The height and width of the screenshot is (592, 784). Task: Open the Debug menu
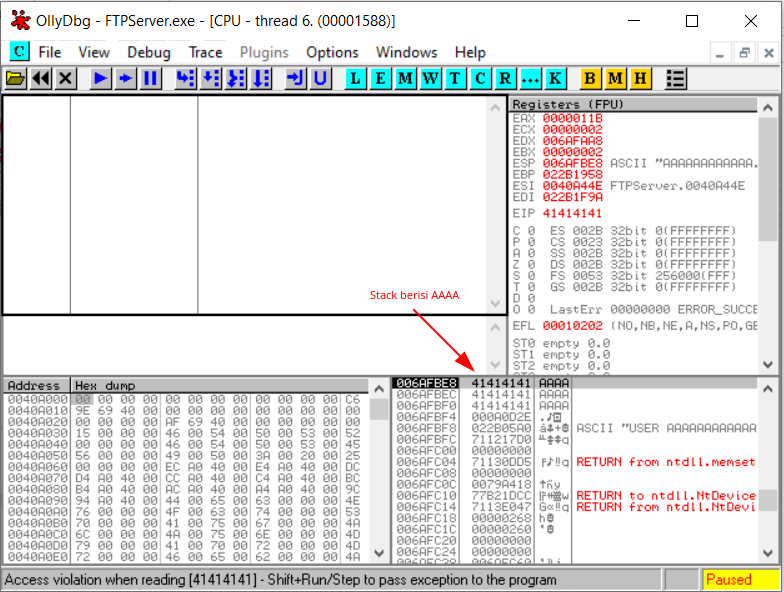[148, 52]
